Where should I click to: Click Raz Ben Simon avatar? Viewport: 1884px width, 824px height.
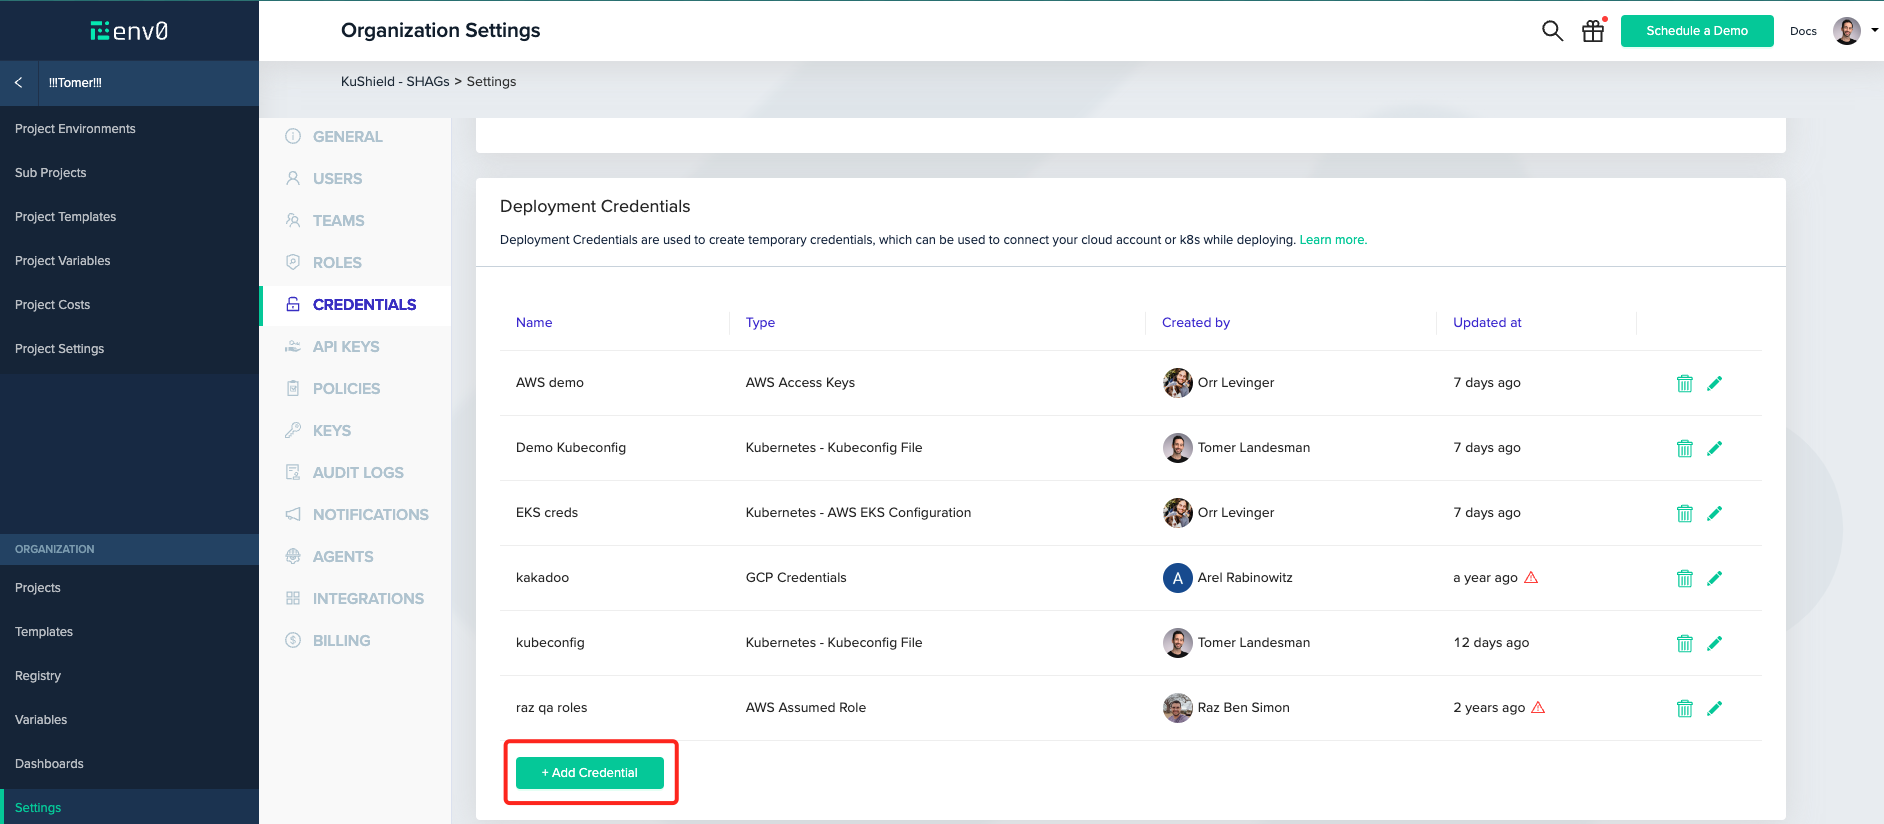1178,708
